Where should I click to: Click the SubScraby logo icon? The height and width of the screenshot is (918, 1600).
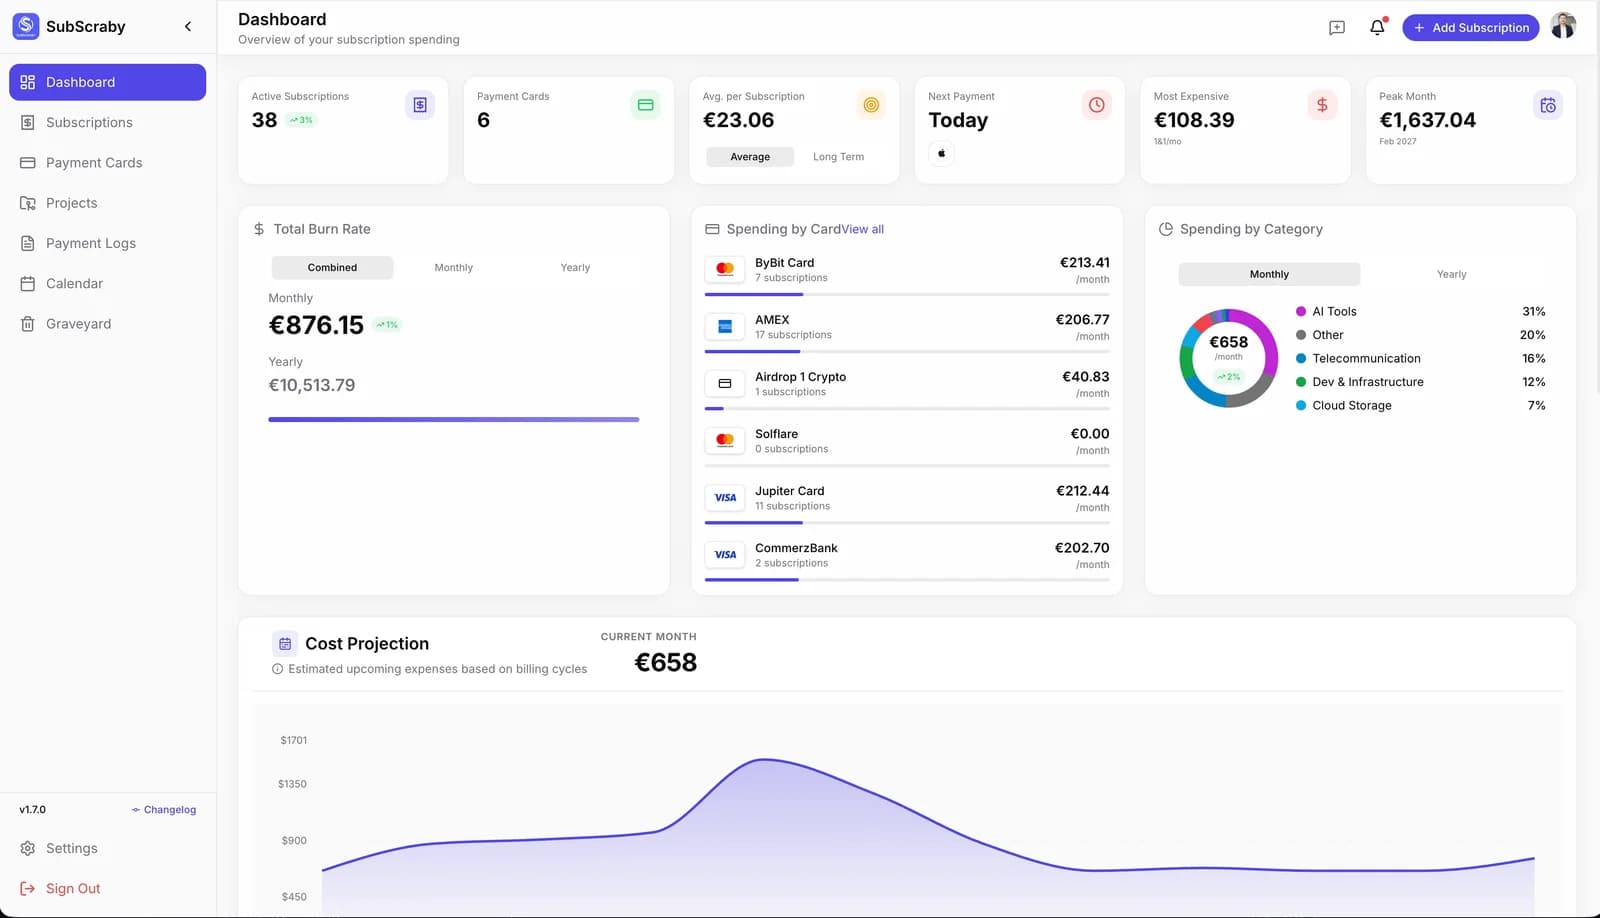click(26, 26)
